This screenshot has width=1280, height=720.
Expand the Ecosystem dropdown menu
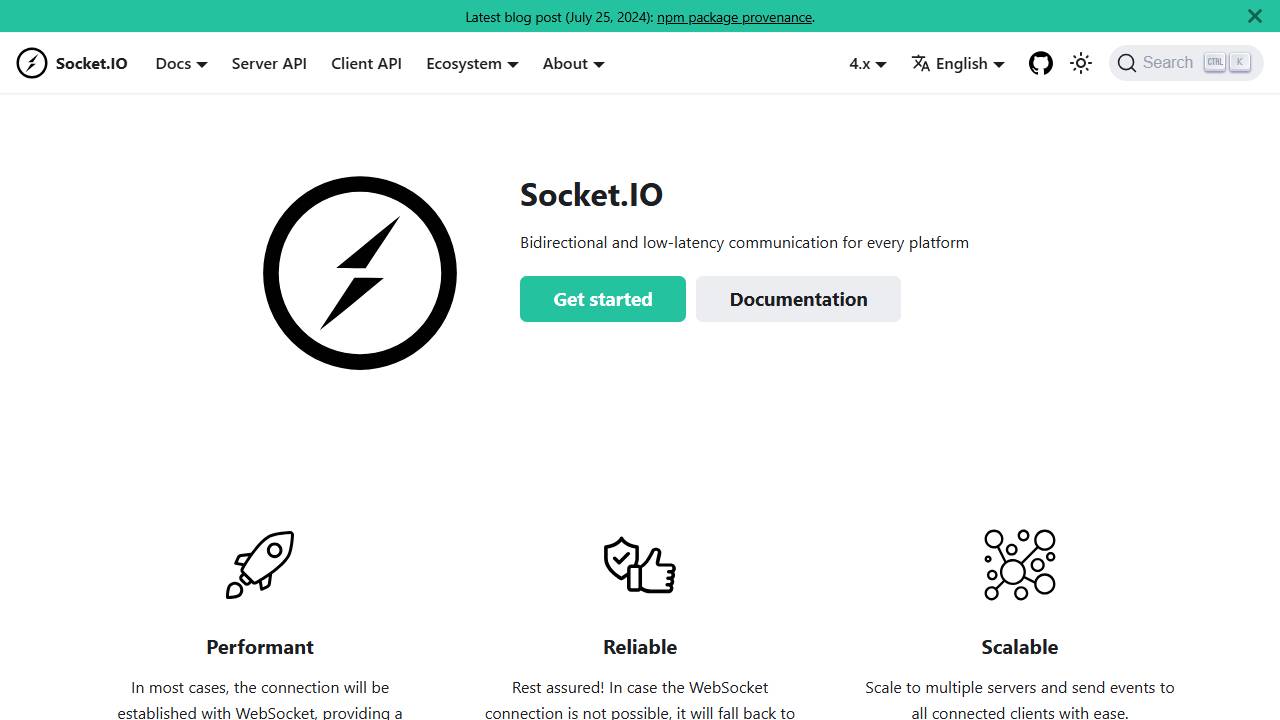[x=472, y=64]
